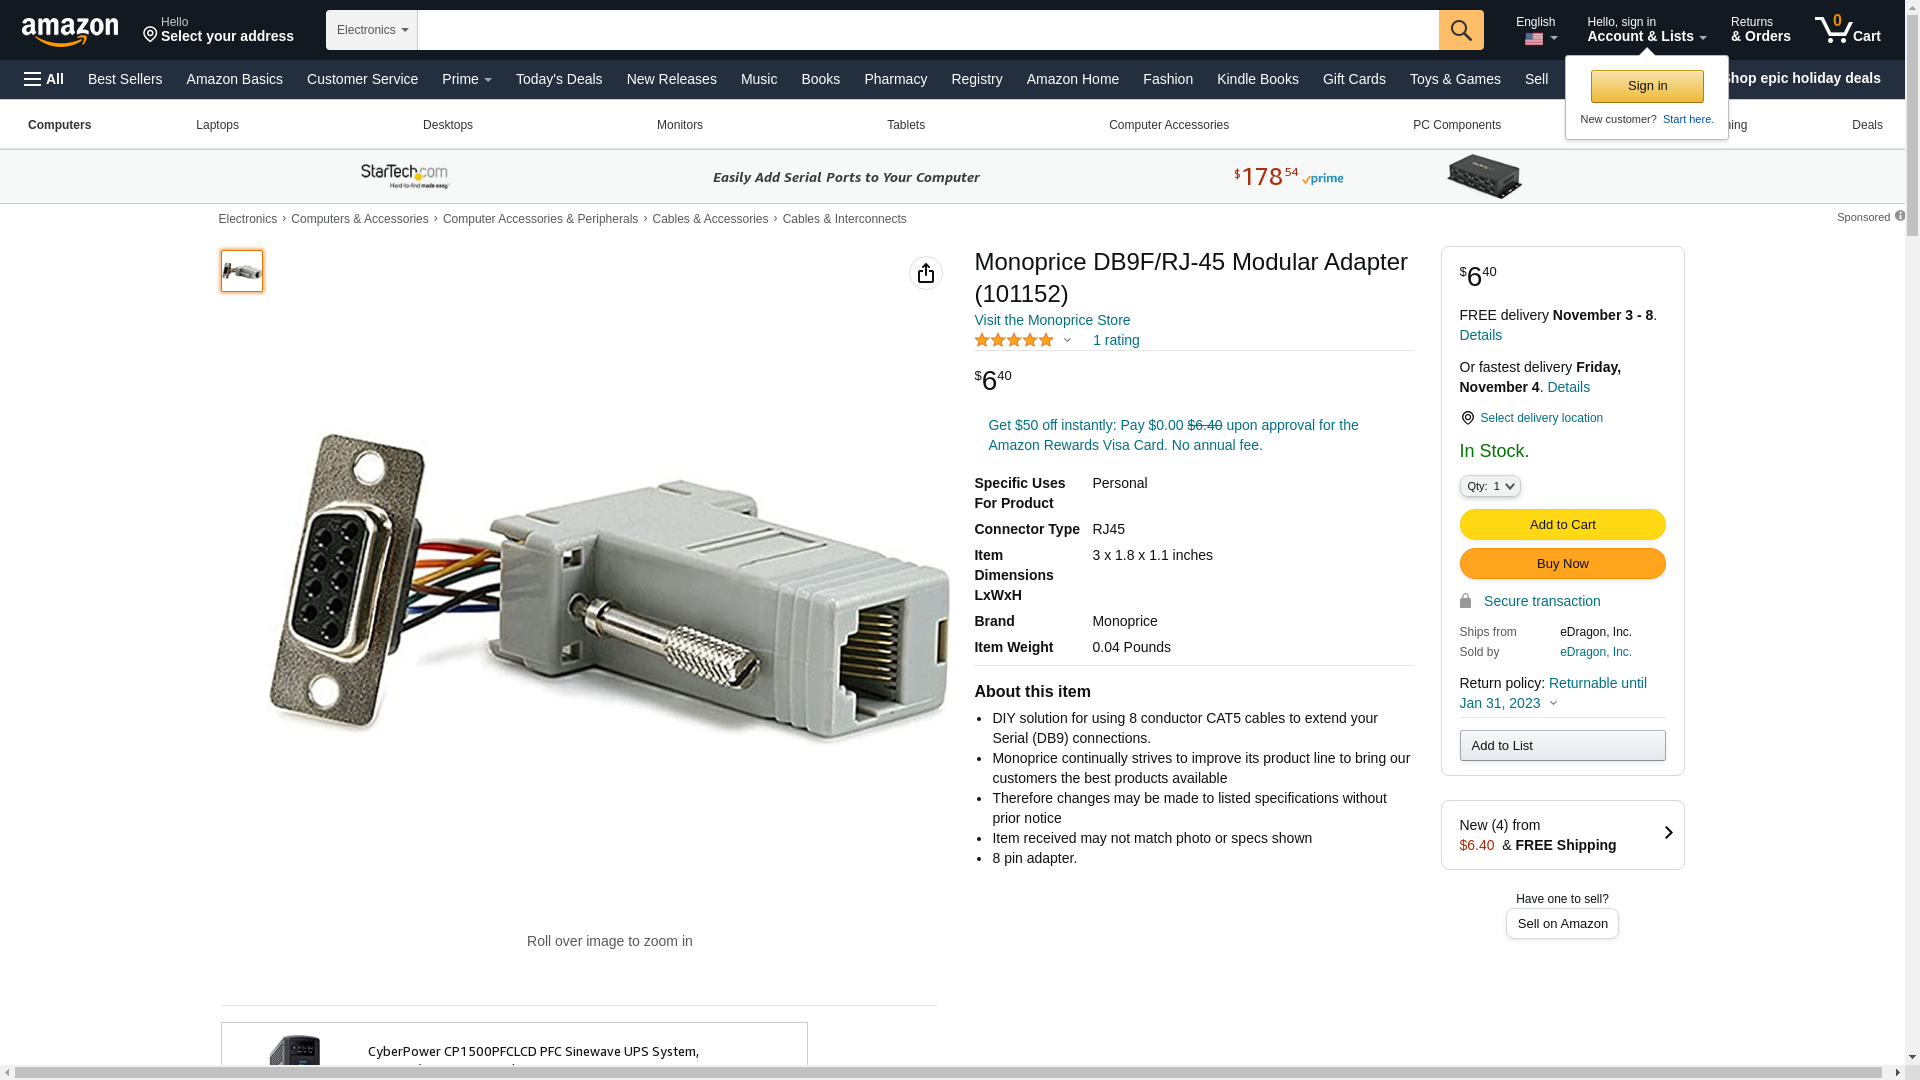Click the Buy Now button
Viewport: 1920px width, 1080px height.
[1562, 563]
